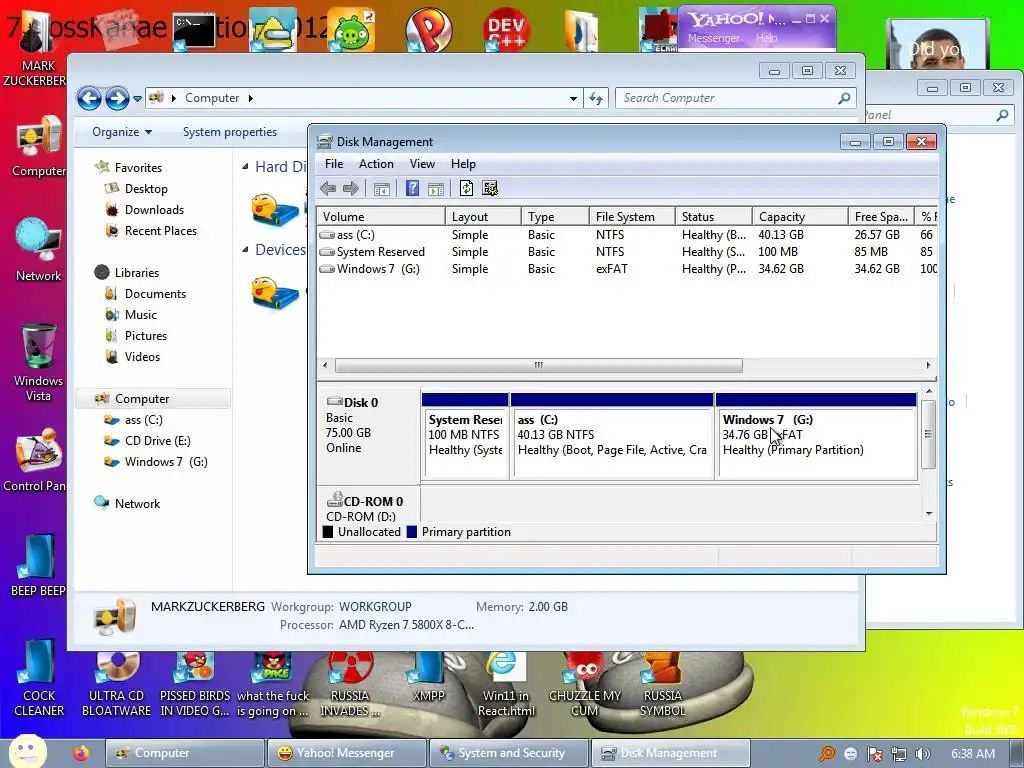Select CD Drive (E:) in navigation pane

coord(157,441)
